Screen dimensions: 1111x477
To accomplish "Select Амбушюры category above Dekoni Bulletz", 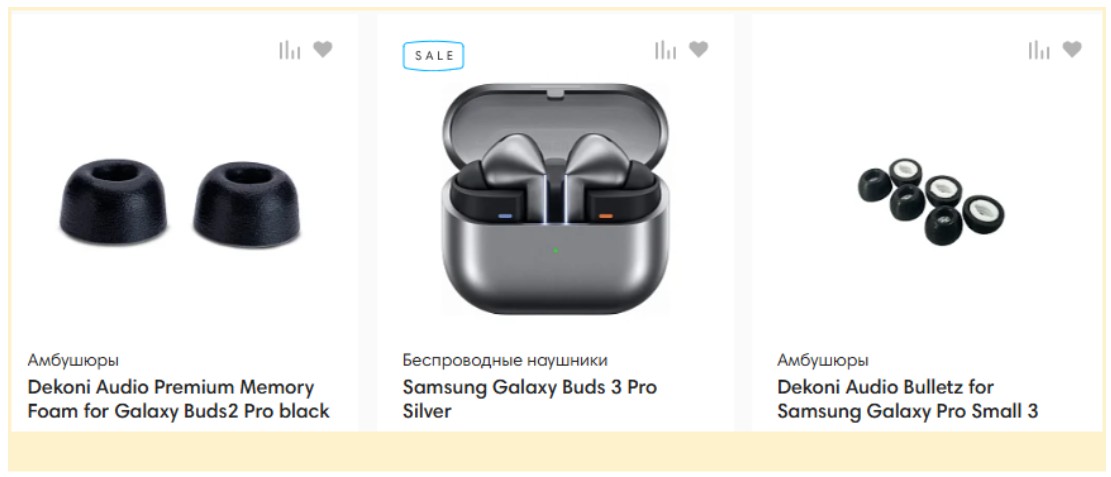I will click(823, 360).
